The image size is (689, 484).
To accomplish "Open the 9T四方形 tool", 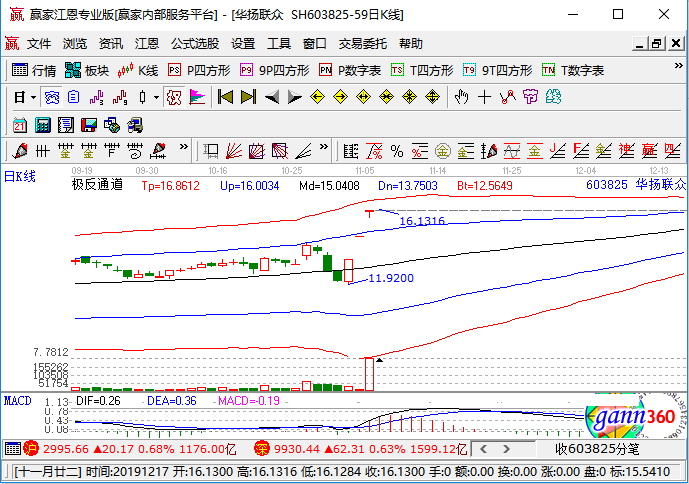I will pyautogui.click(x=498, y=70).
